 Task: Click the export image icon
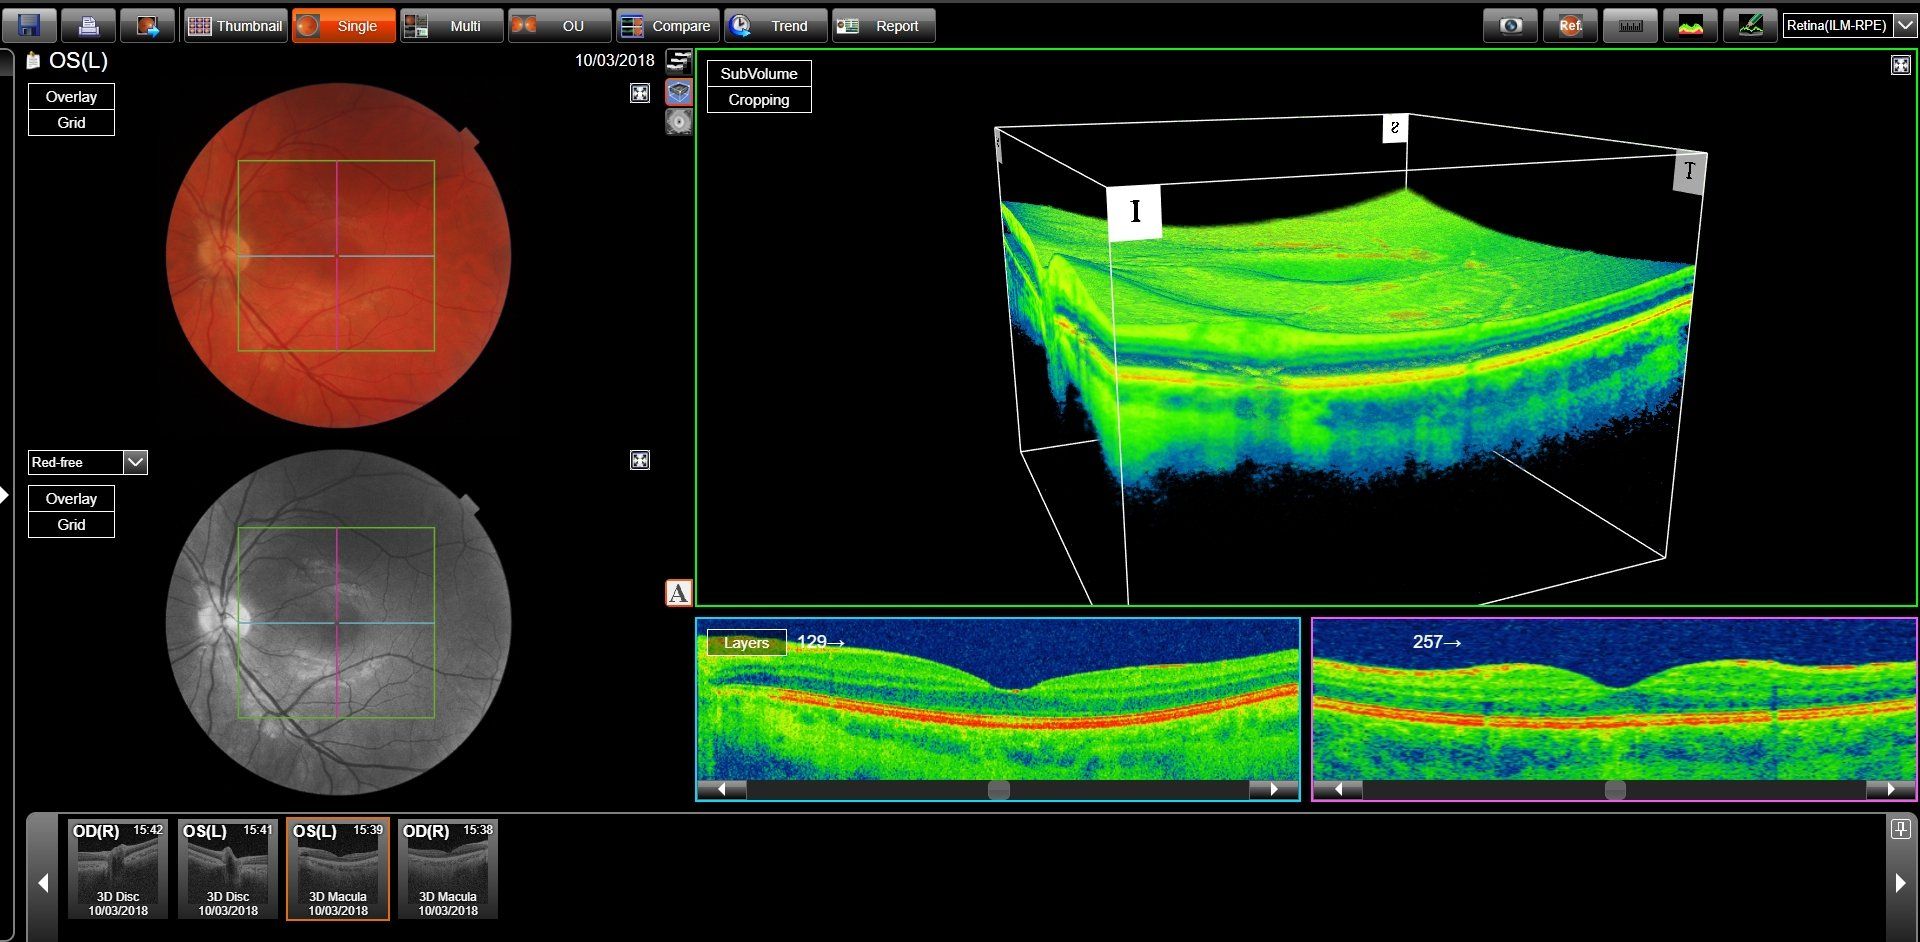[x=147, y=25]
